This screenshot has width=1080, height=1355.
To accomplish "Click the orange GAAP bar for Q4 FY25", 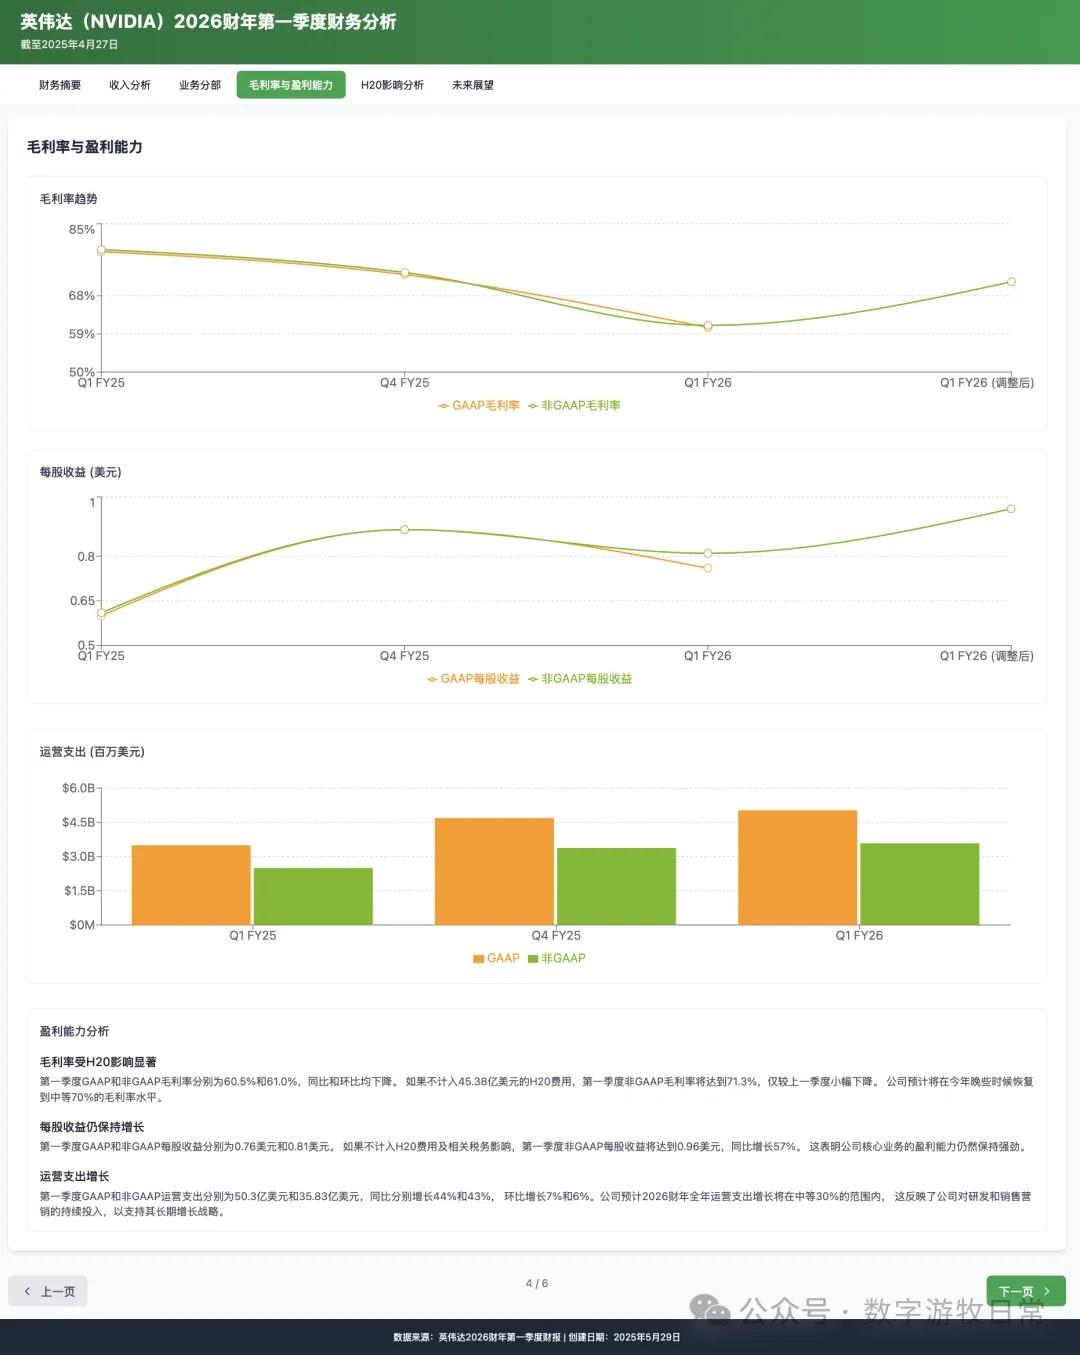I will coord(494,871).
